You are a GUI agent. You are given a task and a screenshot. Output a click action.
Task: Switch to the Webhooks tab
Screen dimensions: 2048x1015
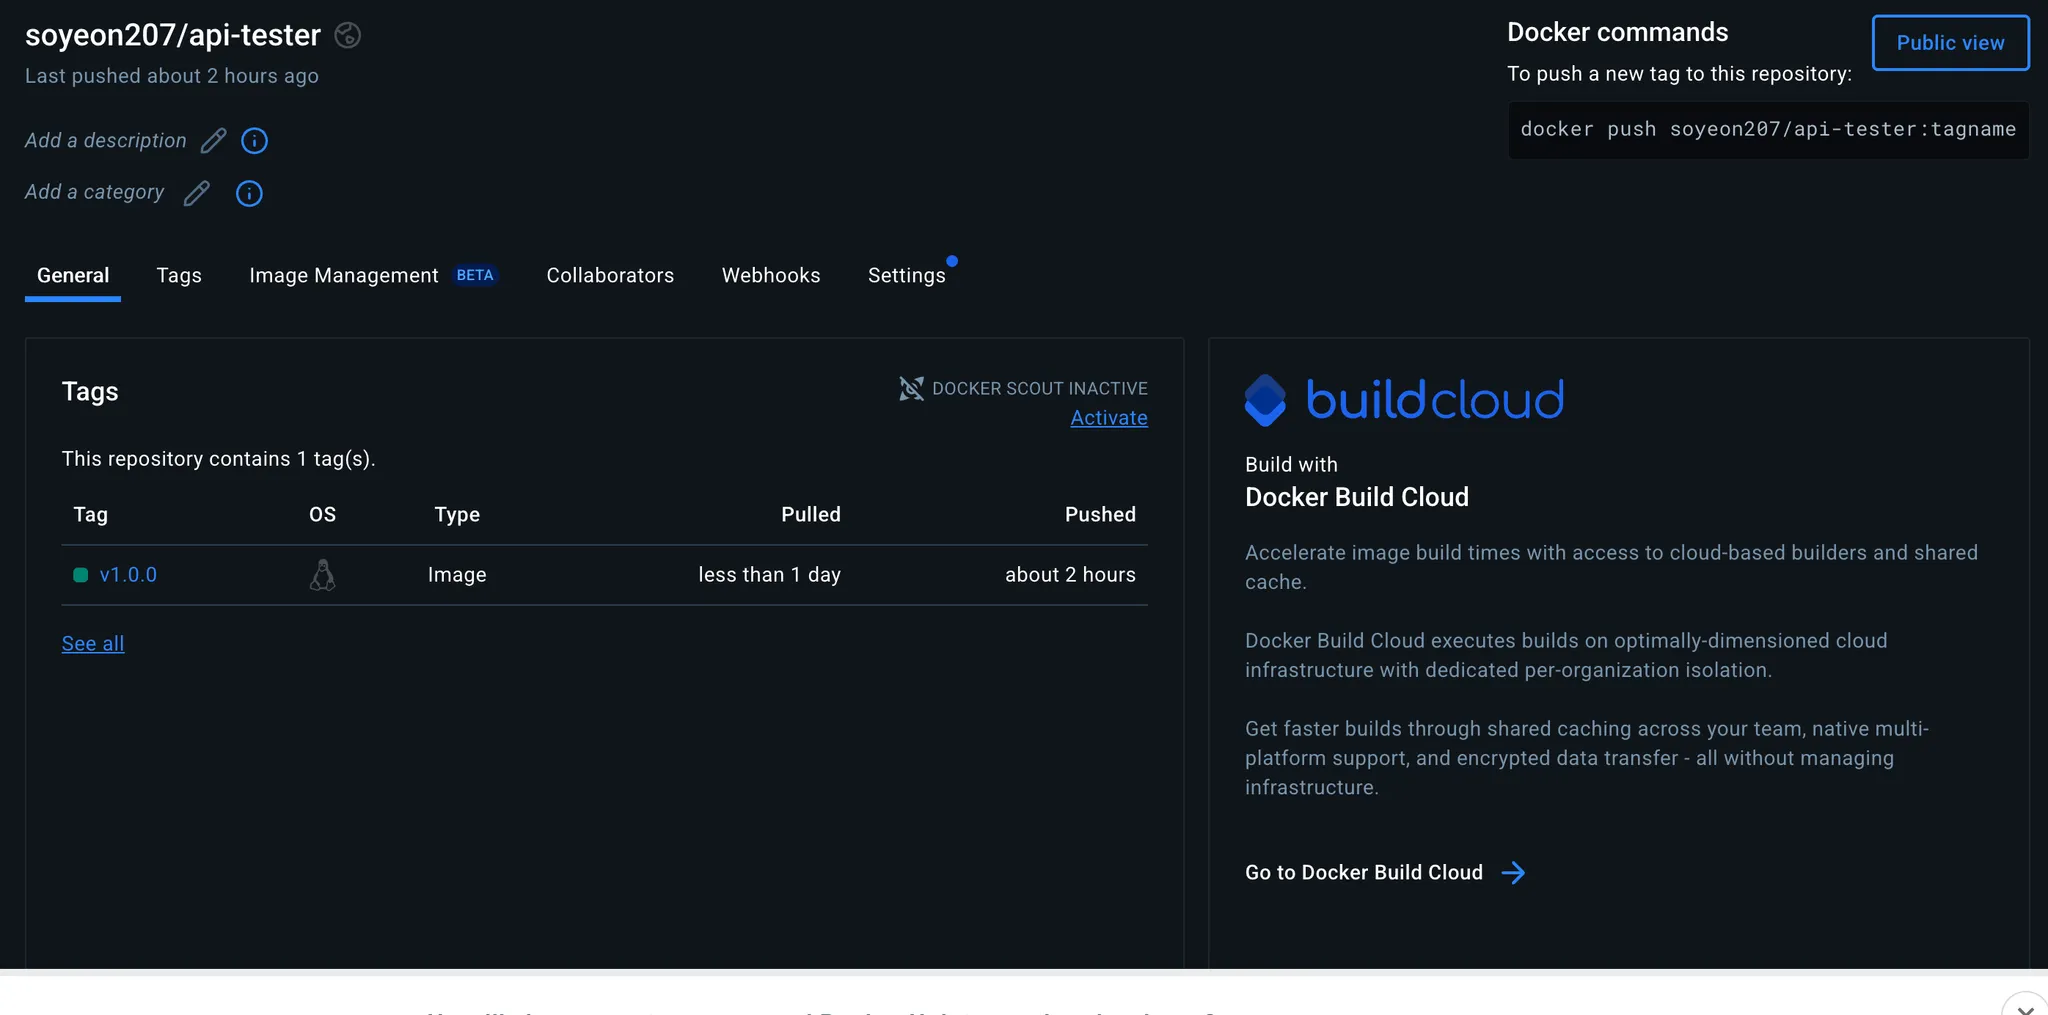click(771, 276)
